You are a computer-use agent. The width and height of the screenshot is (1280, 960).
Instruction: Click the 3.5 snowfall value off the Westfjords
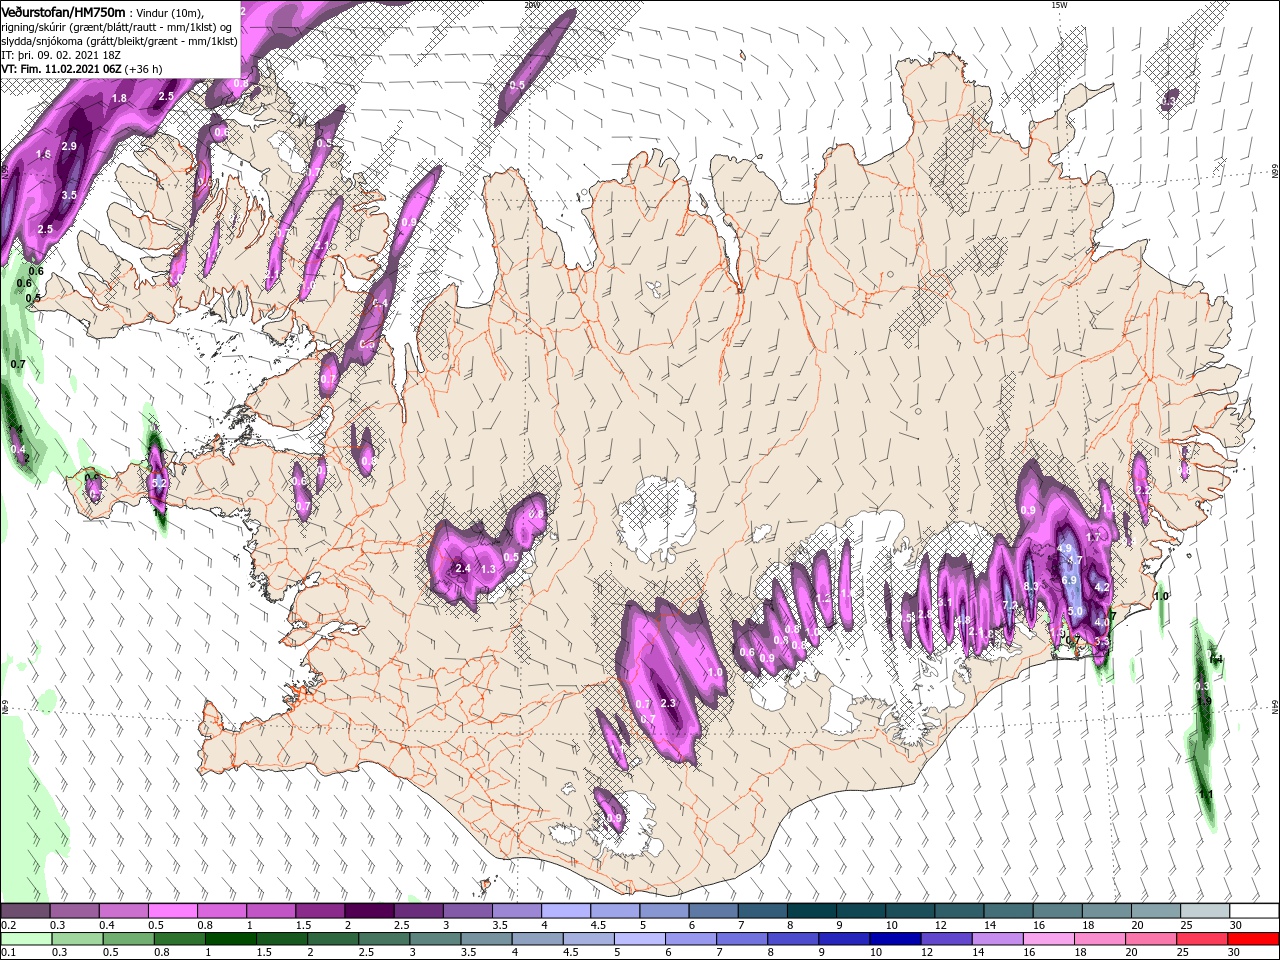click(x=69, y=195)
